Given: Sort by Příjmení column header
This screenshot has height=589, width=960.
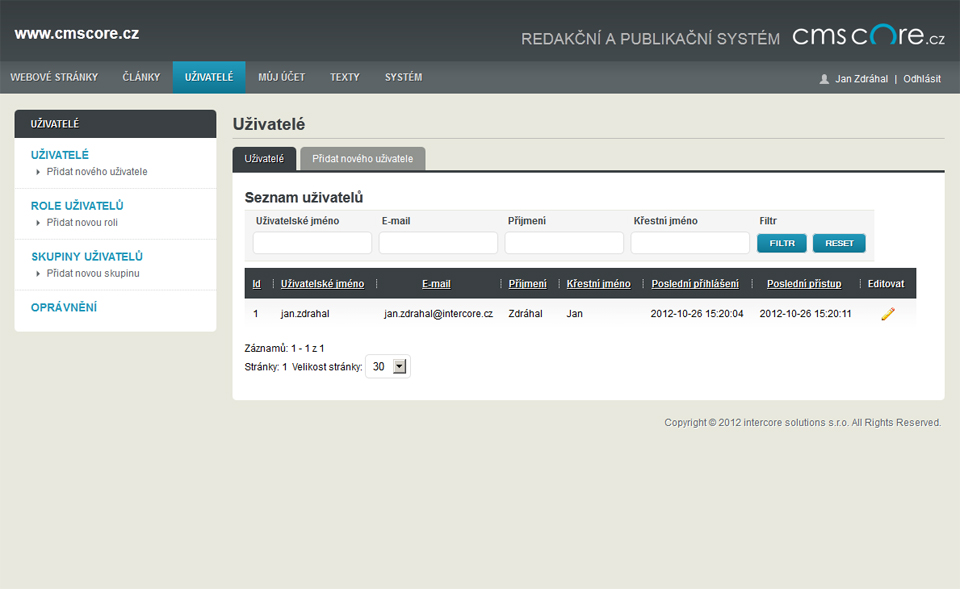Looking at the screenshot, I should pyautogui.click(x=527, y=283).
